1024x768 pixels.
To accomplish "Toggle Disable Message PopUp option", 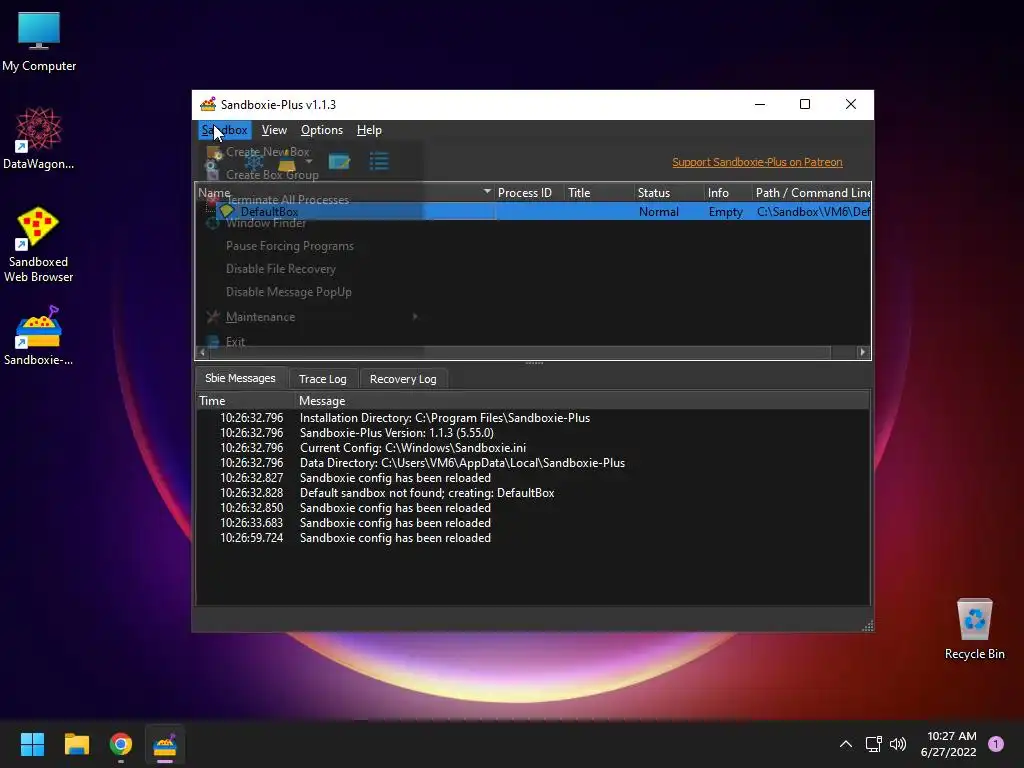I will (x=288, y=291).
